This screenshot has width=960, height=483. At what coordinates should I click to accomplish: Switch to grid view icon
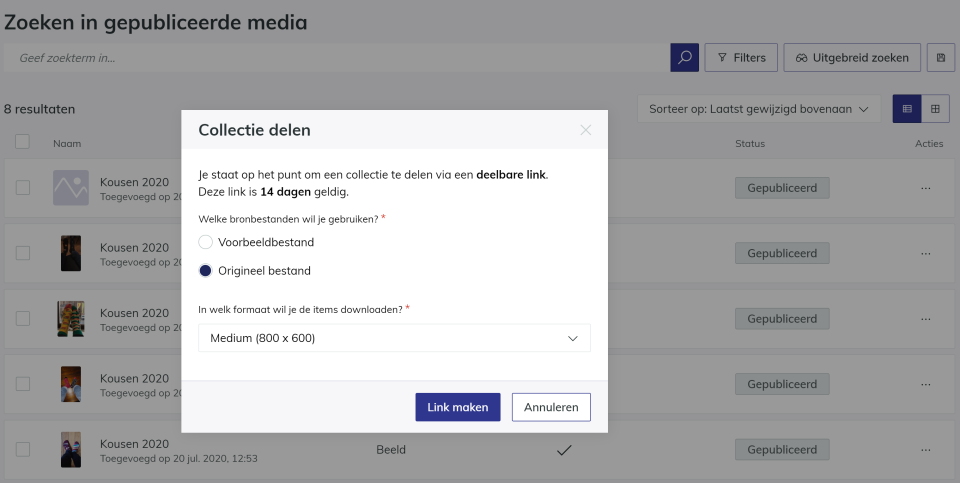(935, 109)
